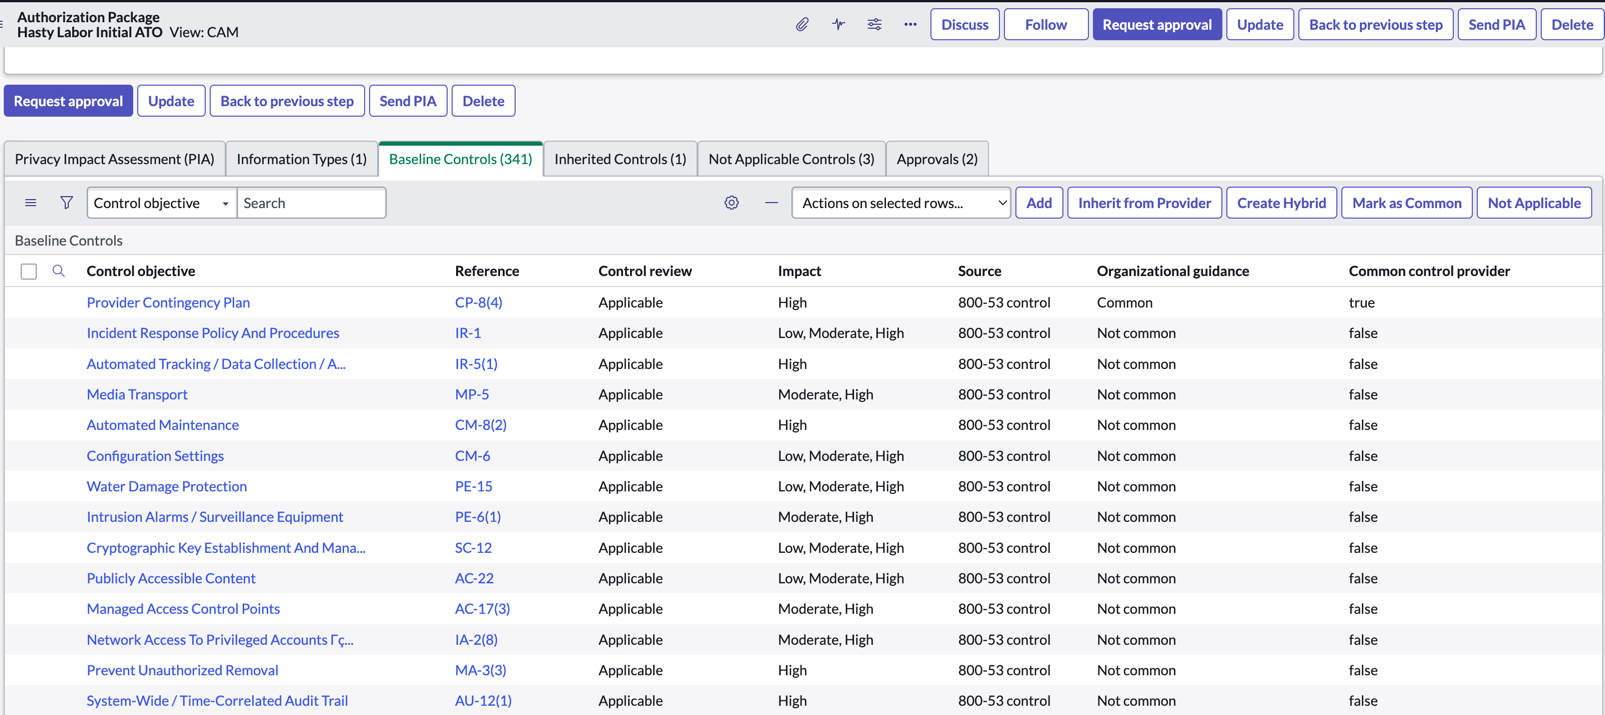Click the header Send PIA button
Viewport: 1605px width, 715px height.
click(1497, 24)
